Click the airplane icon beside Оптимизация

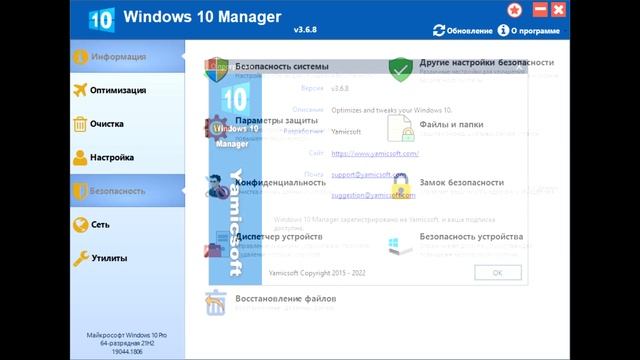80,90
